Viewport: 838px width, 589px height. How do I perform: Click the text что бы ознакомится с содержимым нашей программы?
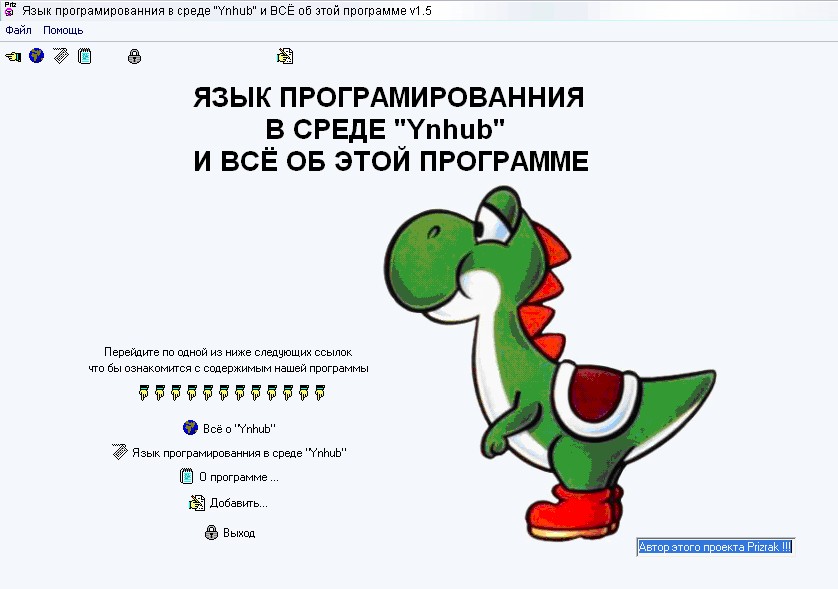click(228, 368)
